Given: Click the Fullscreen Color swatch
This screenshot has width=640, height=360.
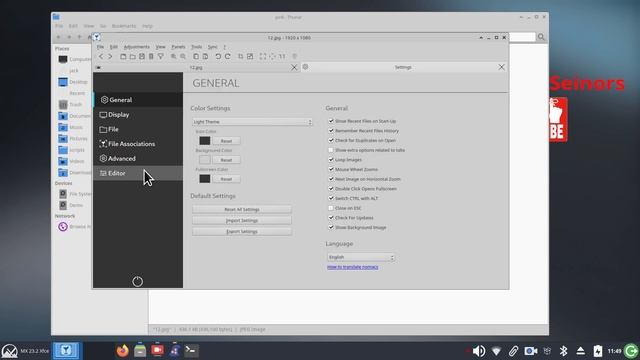Looking at the screenshot, I should tap(205, 179).
